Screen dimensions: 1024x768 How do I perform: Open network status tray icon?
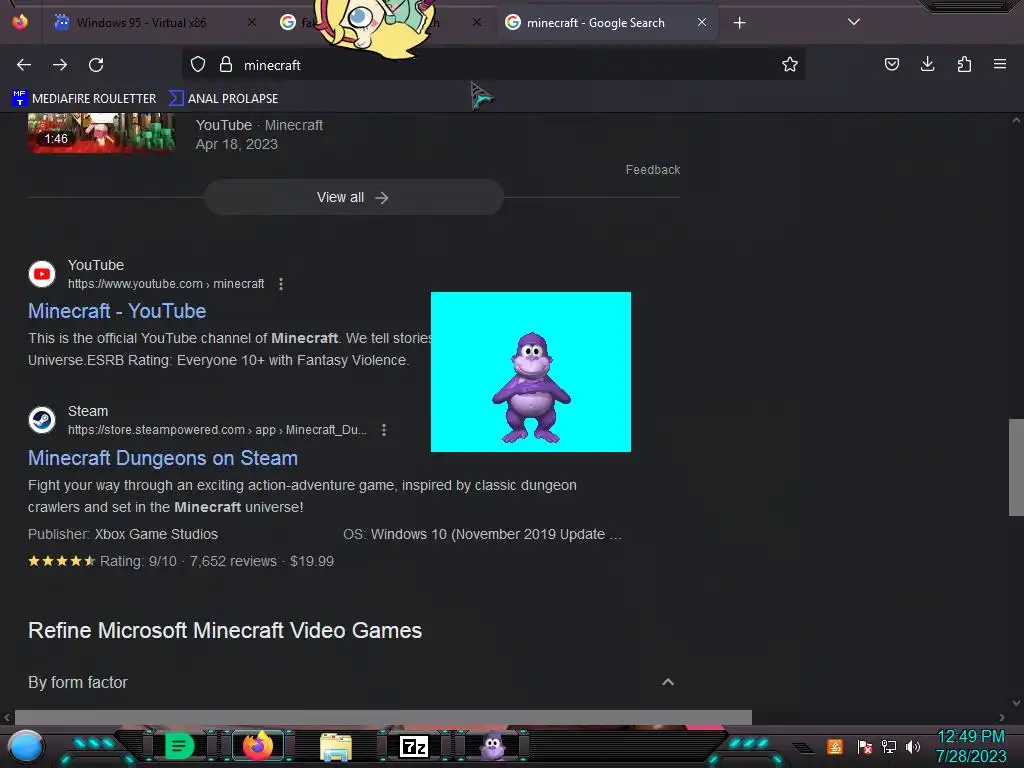click(x=889, y=746)
